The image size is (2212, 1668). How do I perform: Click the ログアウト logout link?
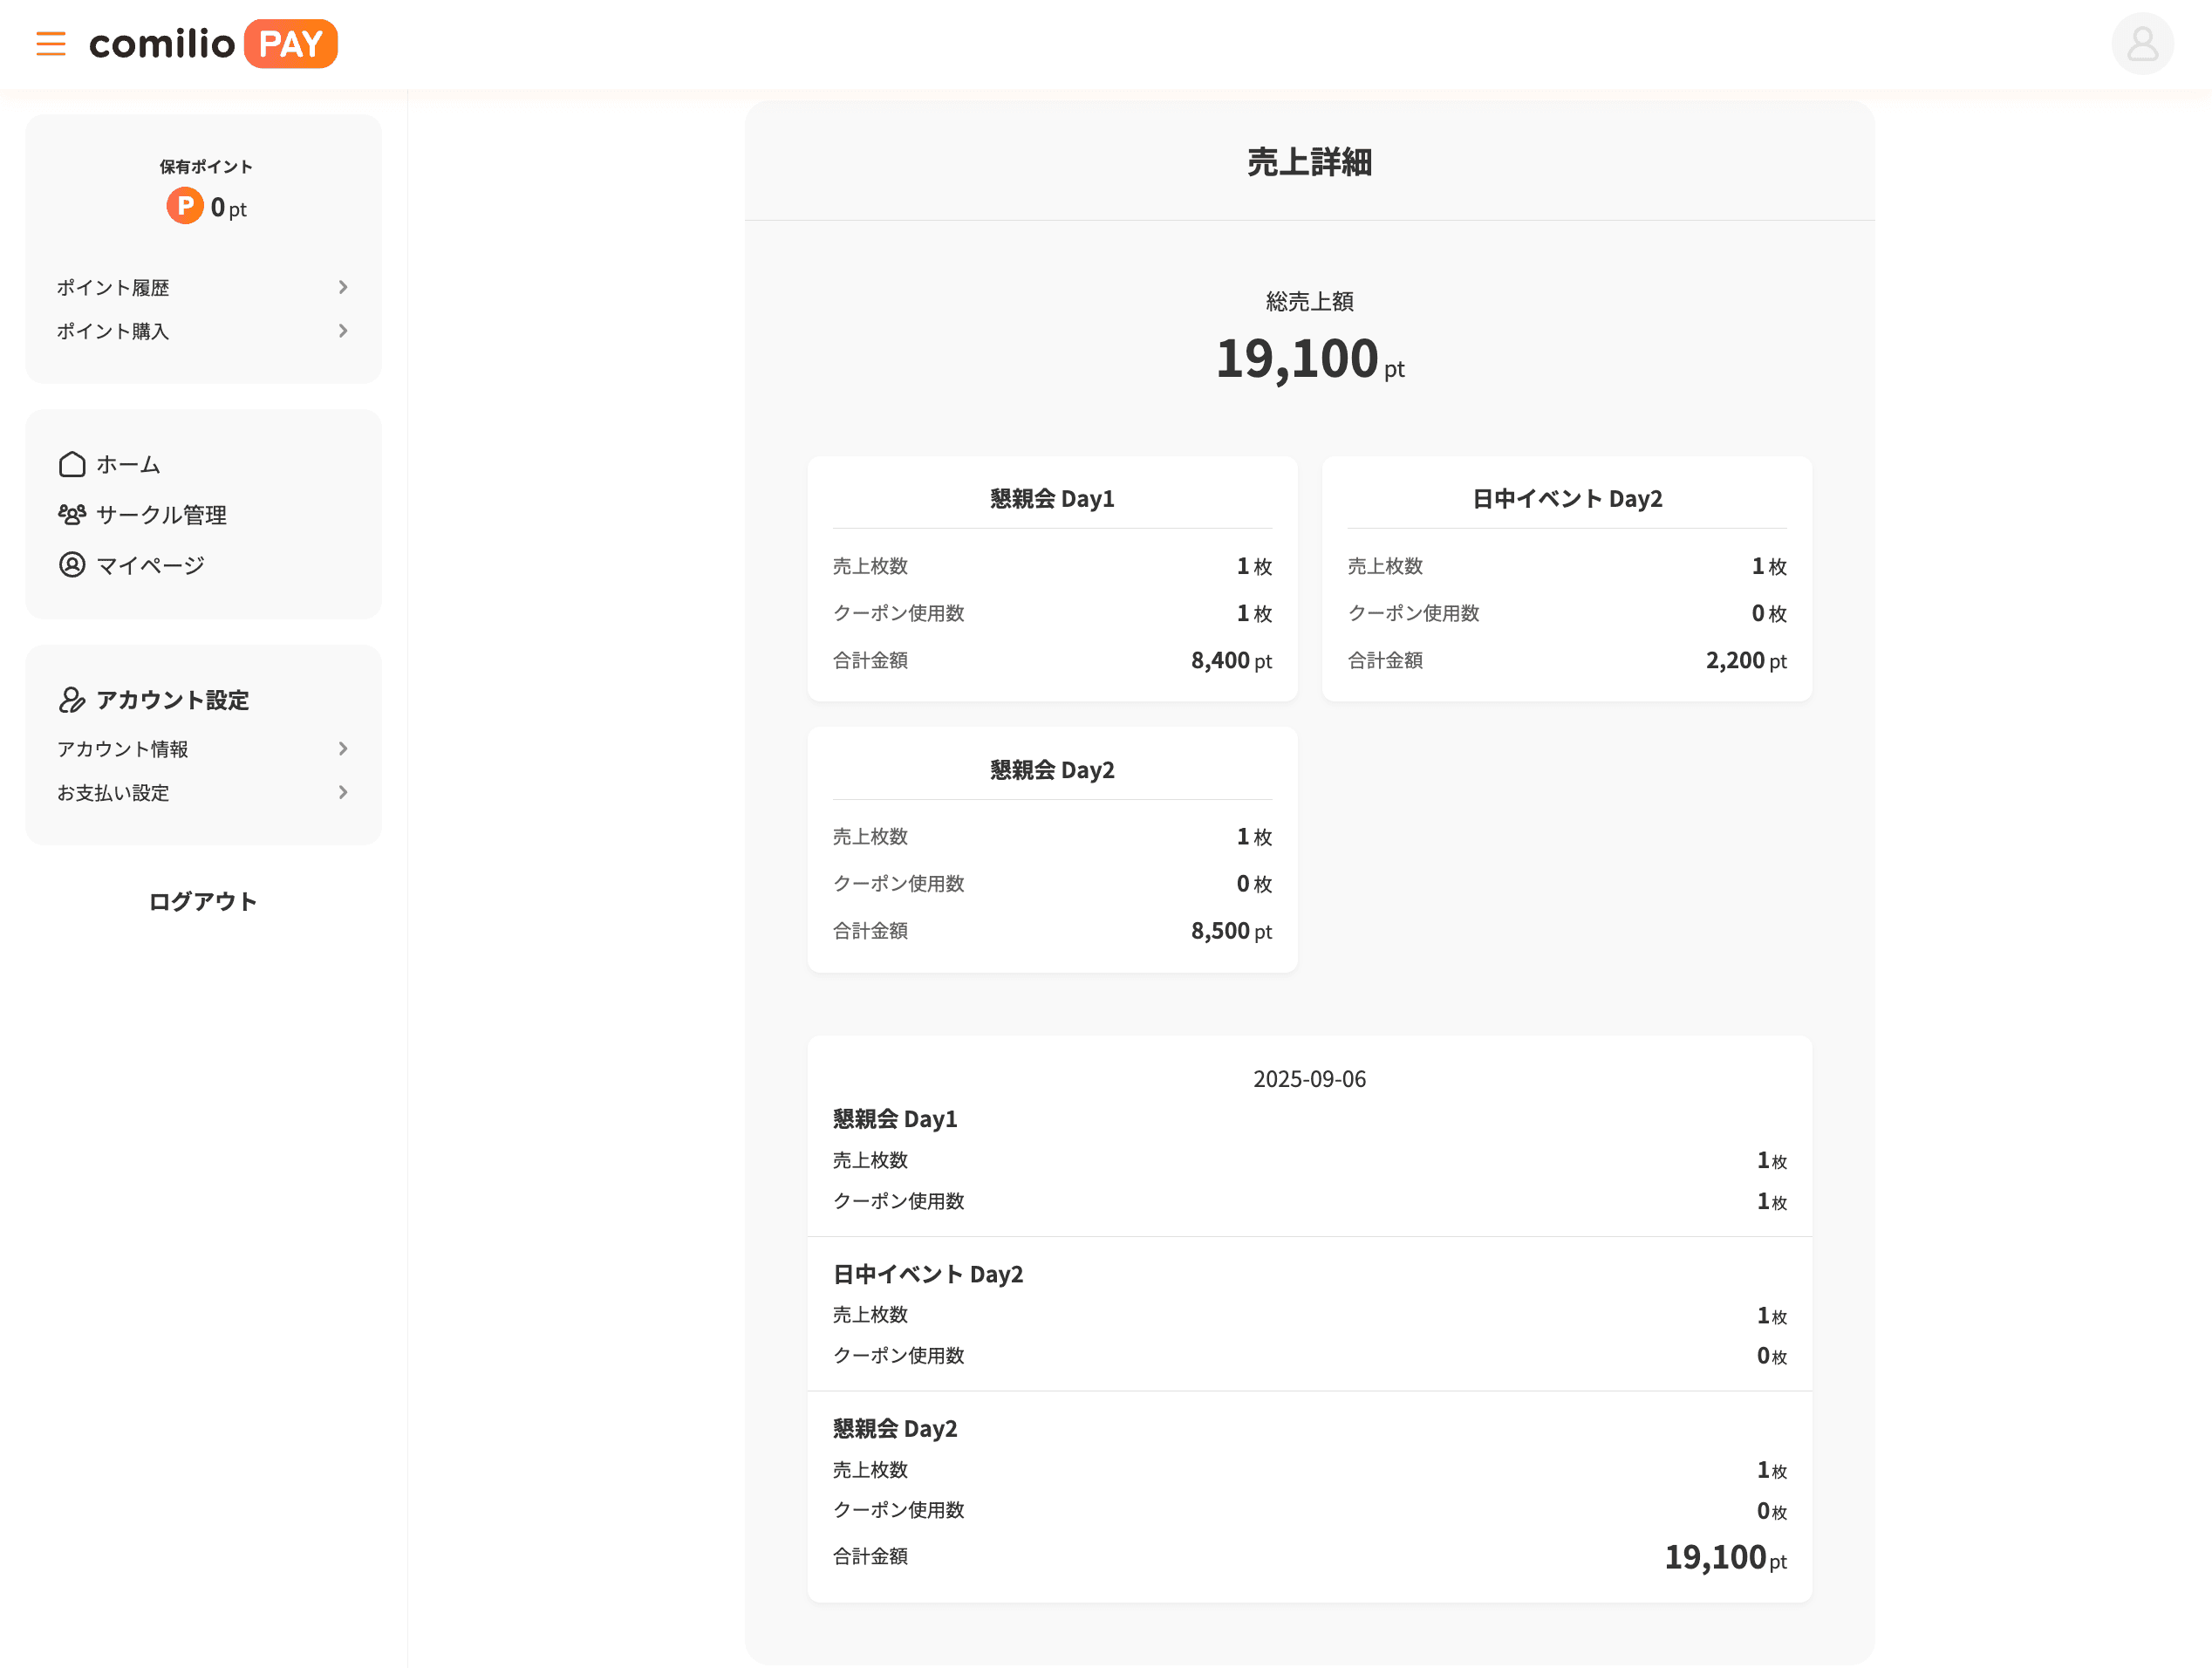pyautogui.click(x=202, y=901)
